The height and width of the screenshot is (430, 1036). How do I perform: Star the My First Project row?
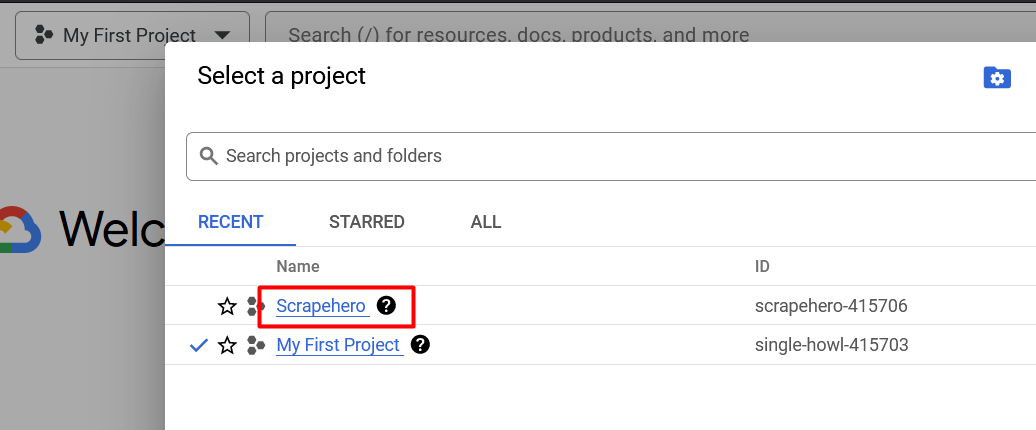227,345
